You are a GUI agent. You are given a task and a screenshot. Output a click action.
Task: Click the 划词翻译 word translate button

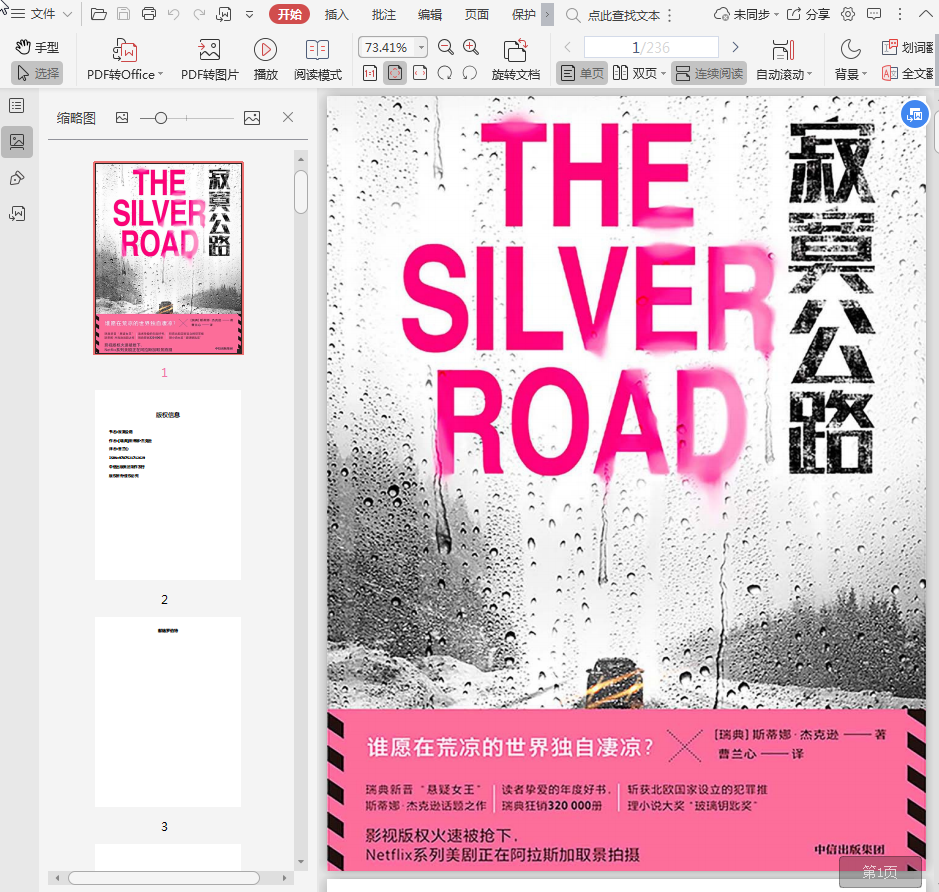point(907,47)
